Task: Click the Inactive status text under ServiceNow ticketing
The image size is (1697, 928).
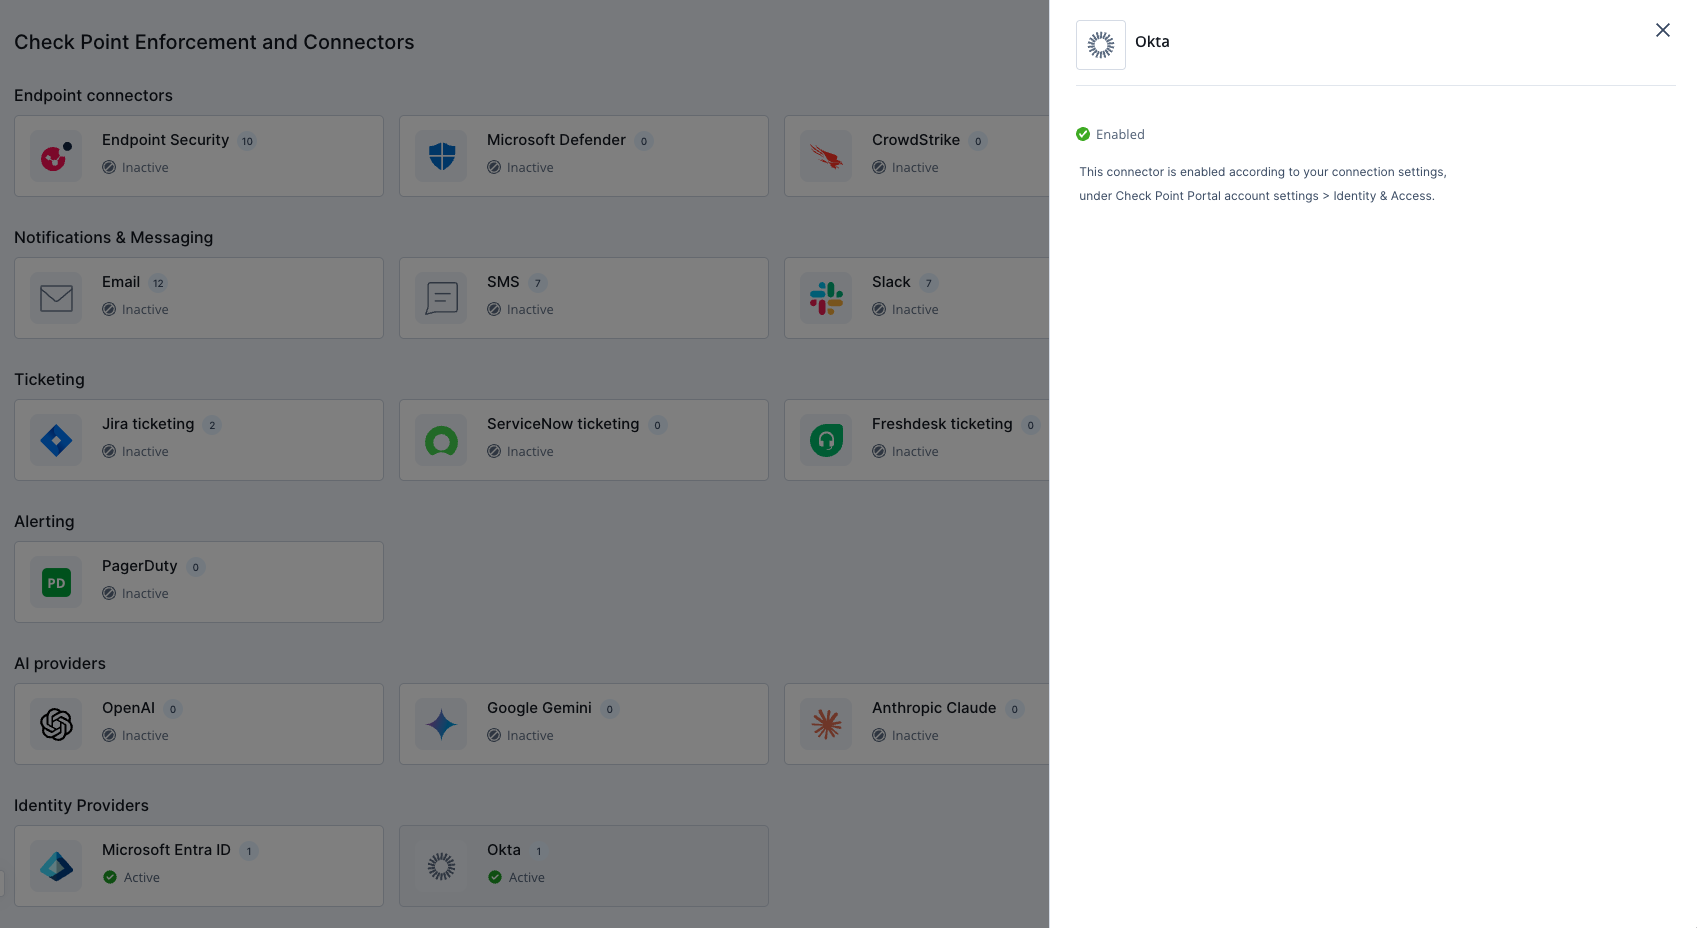Action: pyautogui.click(x=530, y=452)
